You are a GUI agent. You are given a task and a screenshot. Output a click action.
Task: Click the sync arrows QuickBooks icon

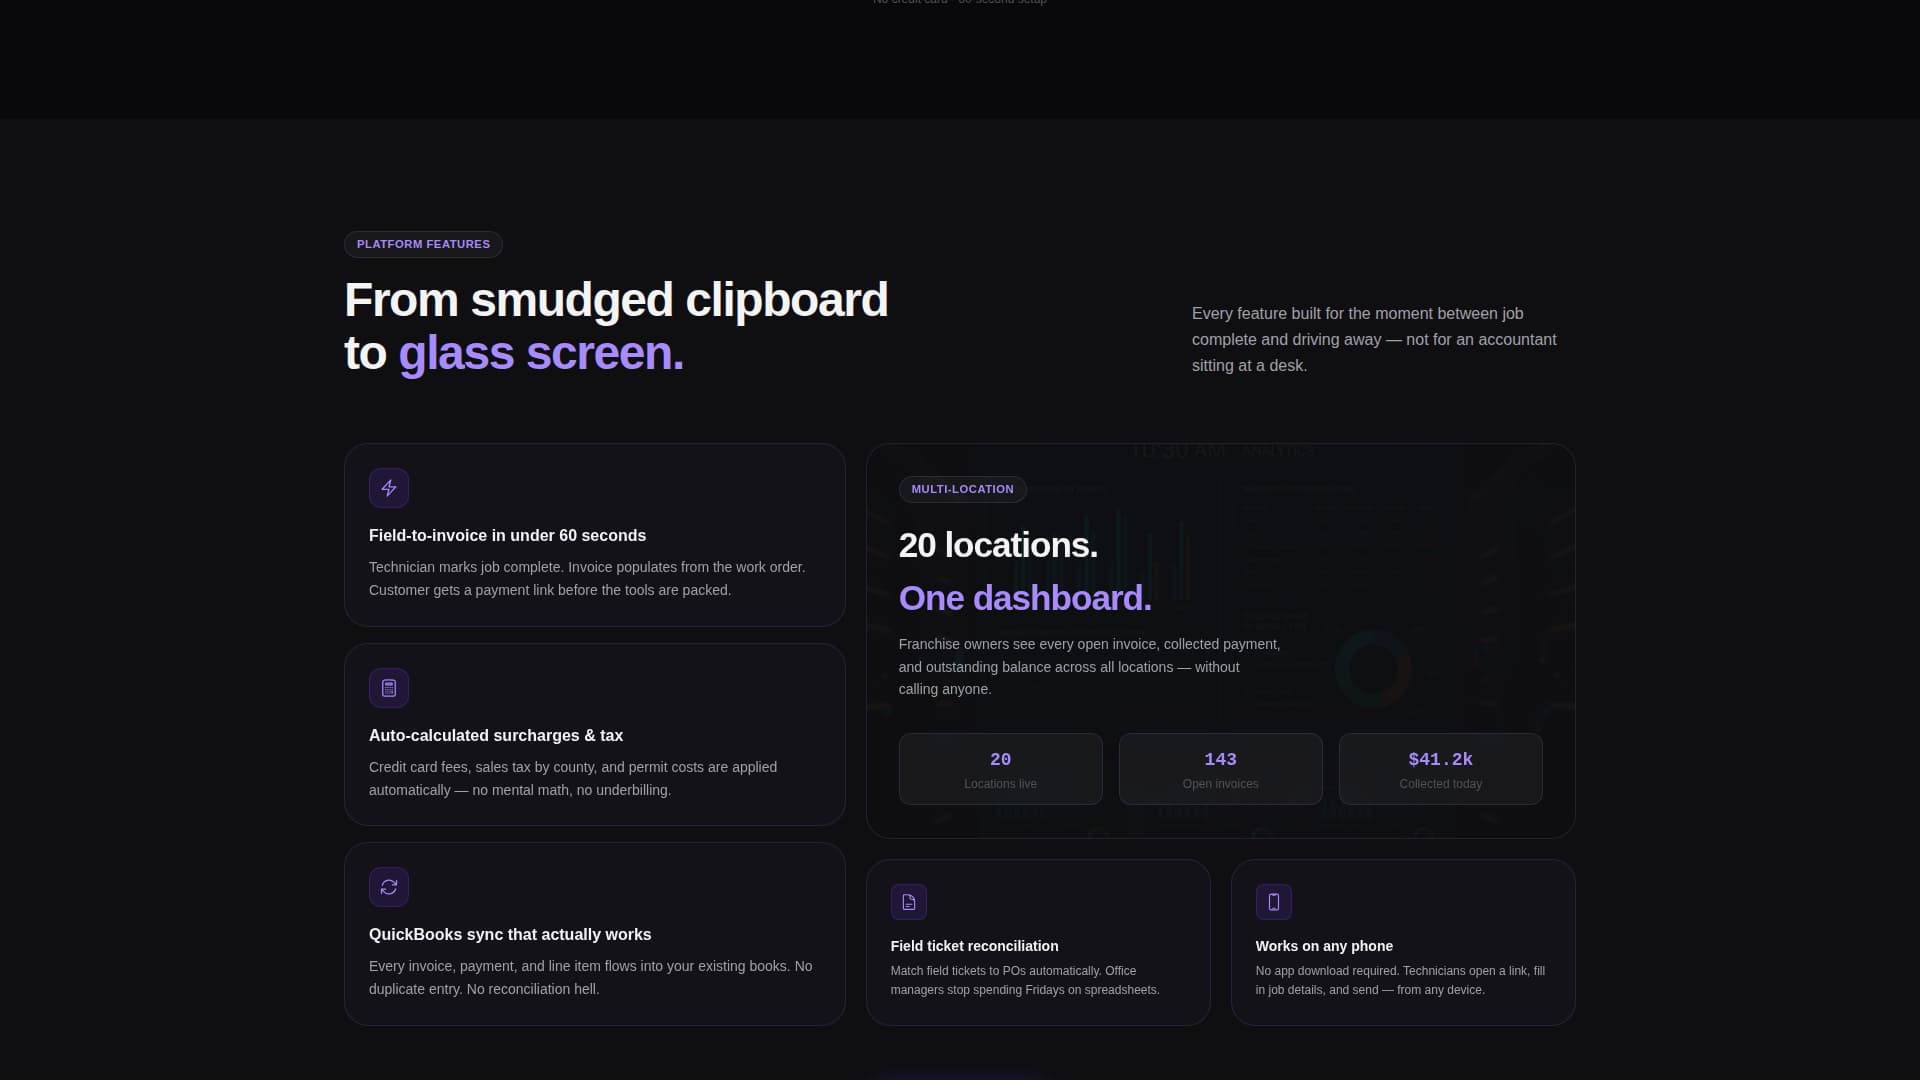pyautogui.click(x=389, y=887)
